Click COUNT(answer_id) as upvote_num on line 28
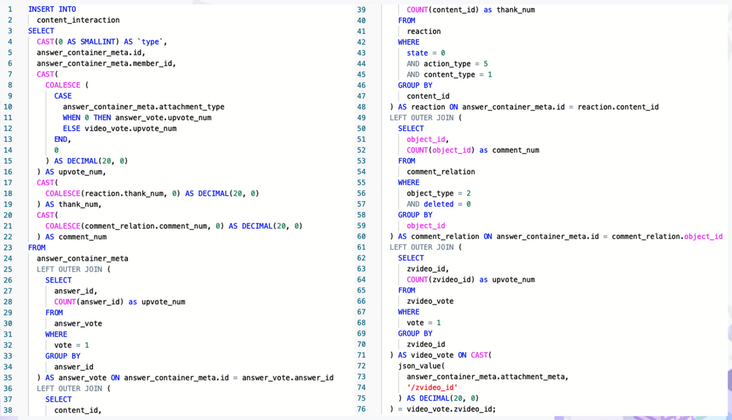732x420 pixels. tap(120, 301)
